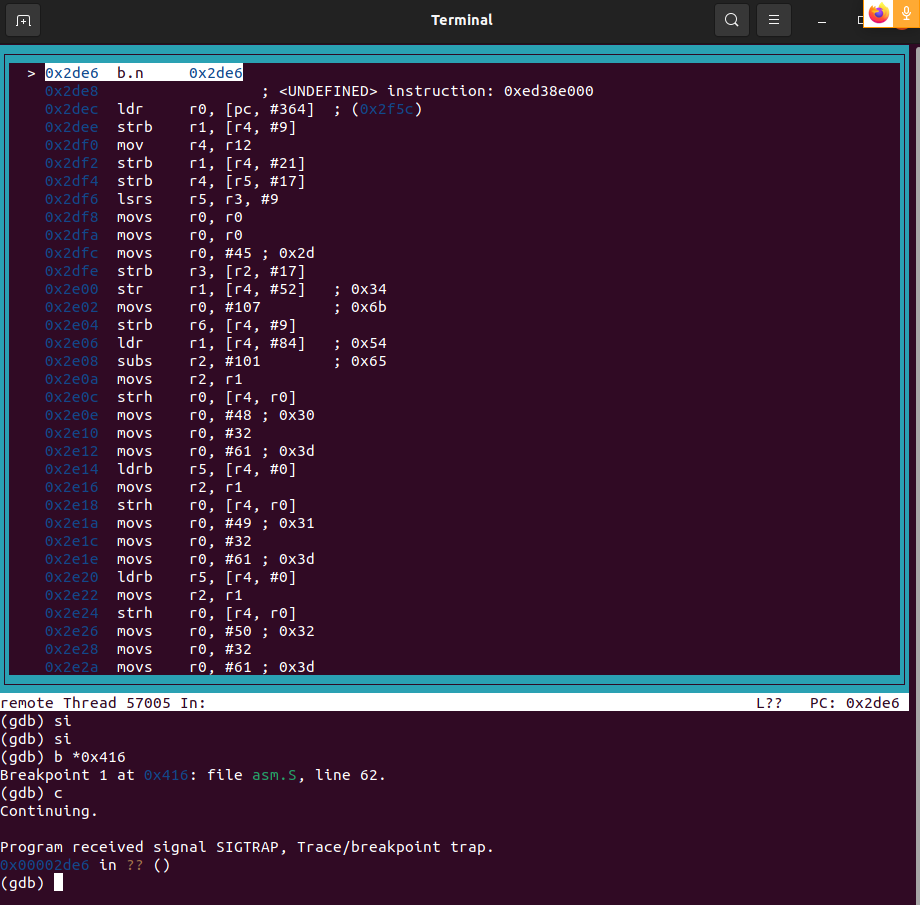Click the Firefox icon in the corner

point(877,13)
